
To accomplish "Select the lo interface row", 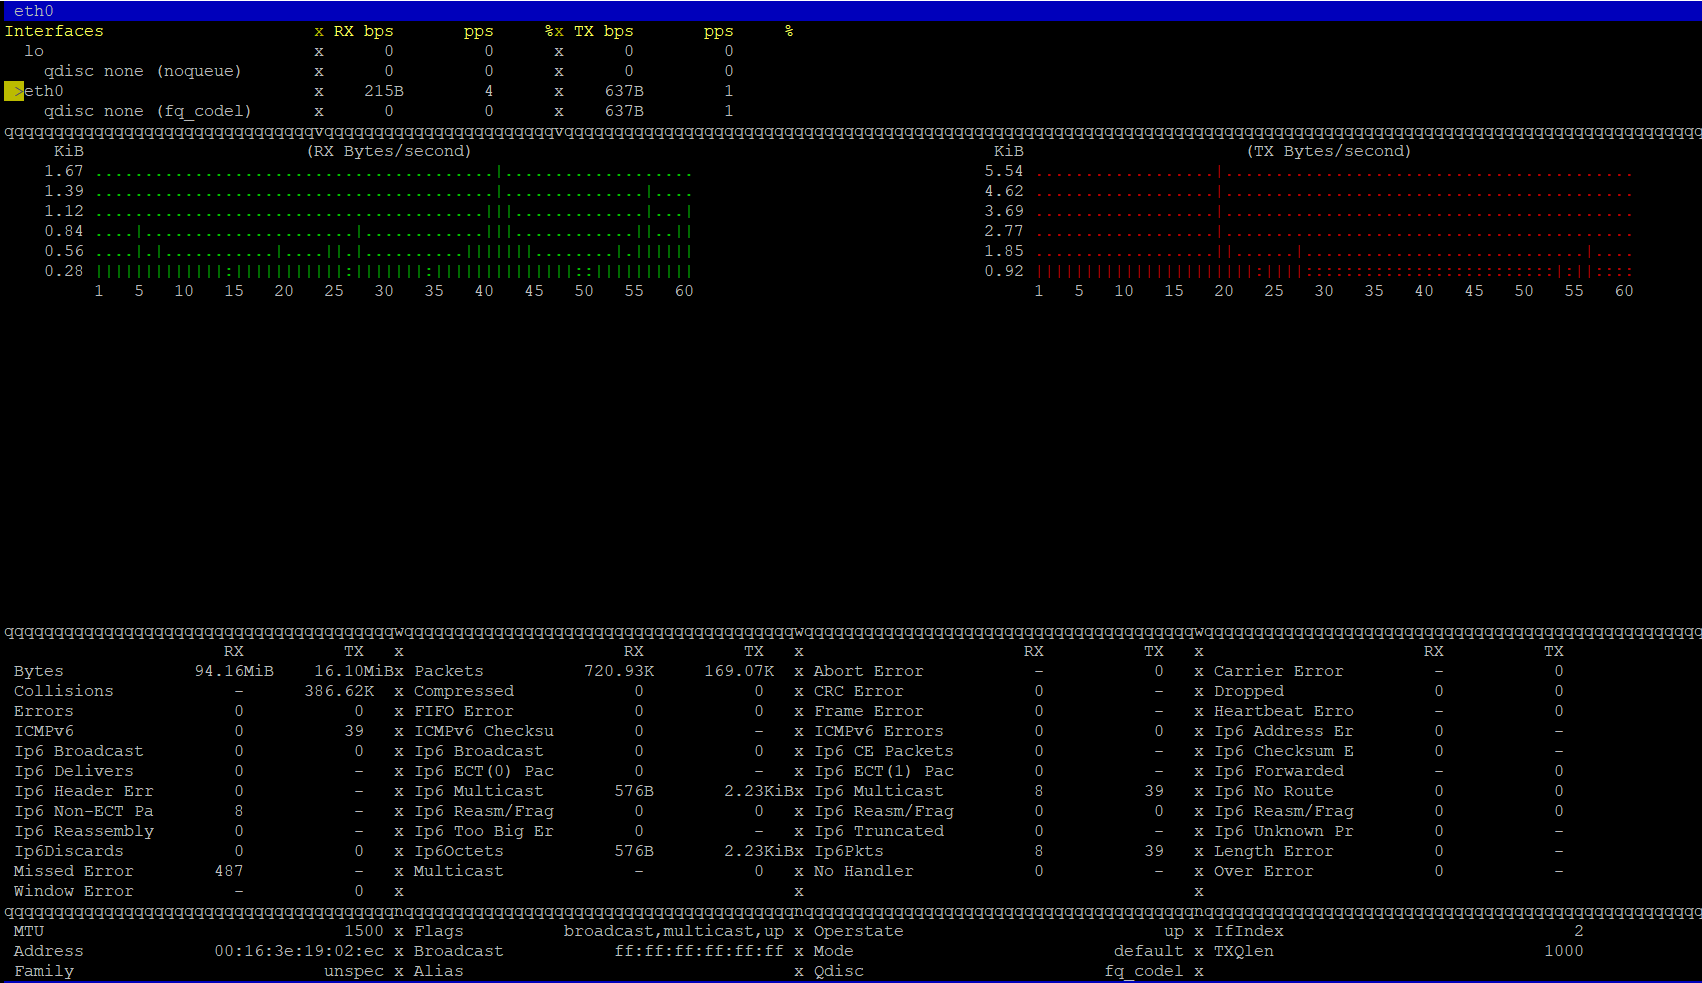I will click(x=34, y=51).
